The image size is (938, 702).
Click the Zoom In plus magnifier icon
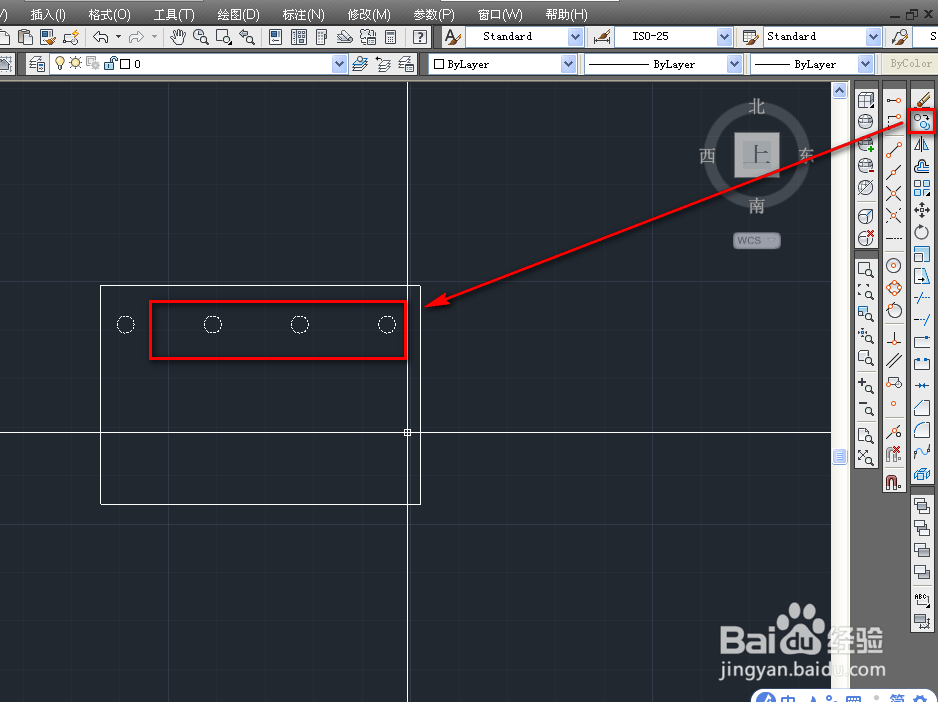tap(866, 384)
